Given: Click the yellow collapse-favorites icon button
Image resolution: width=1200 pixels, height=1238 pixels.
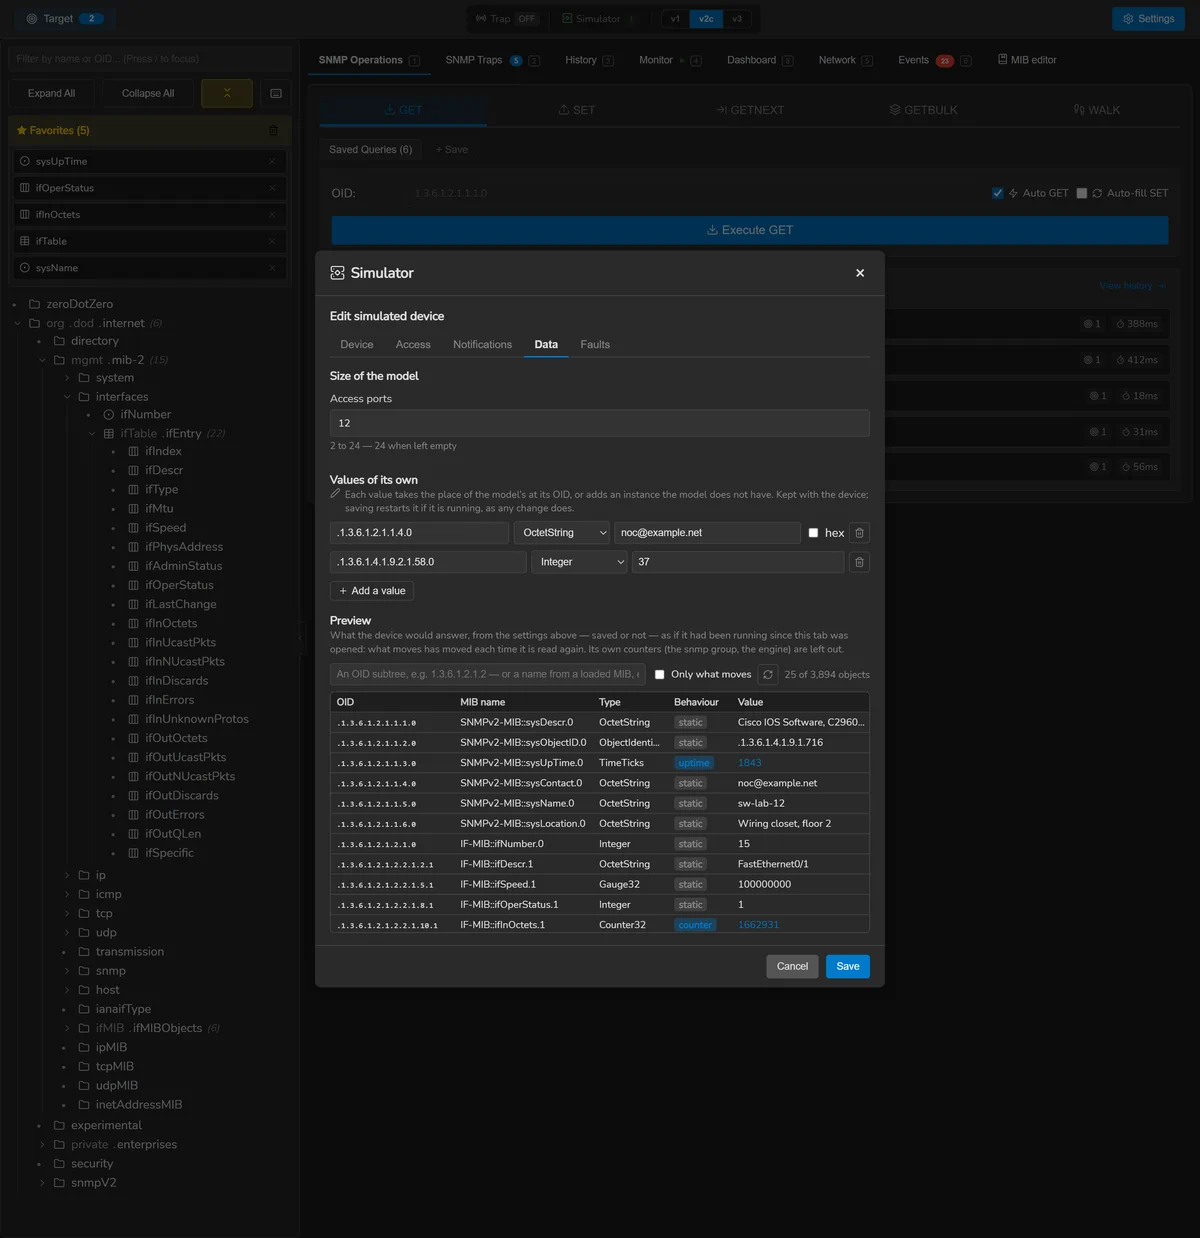Looking at the screenshot, I should [227, 93].
